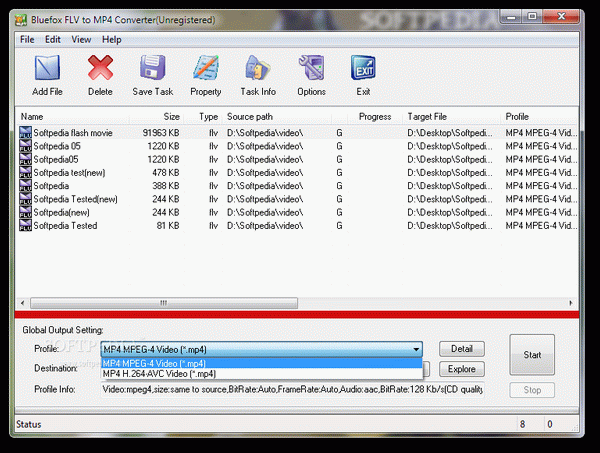
Task: Click FLV icon beside Softpedia Tested 81 KB
Action: (25, 225)
